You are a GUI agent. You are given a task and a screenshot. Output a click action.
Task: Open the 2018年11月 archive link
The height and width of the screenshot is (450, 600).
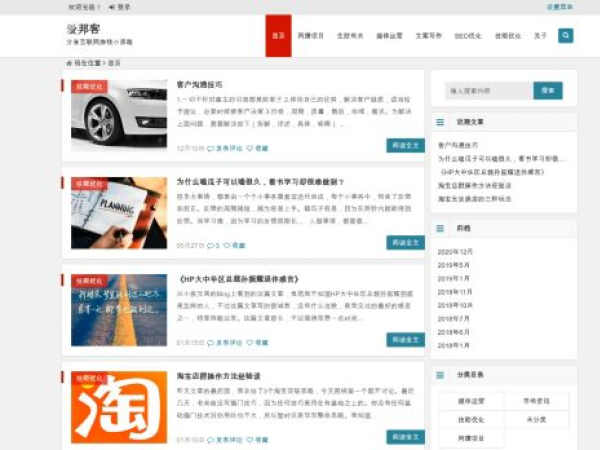pyautogui.click(x=455, y=292)
